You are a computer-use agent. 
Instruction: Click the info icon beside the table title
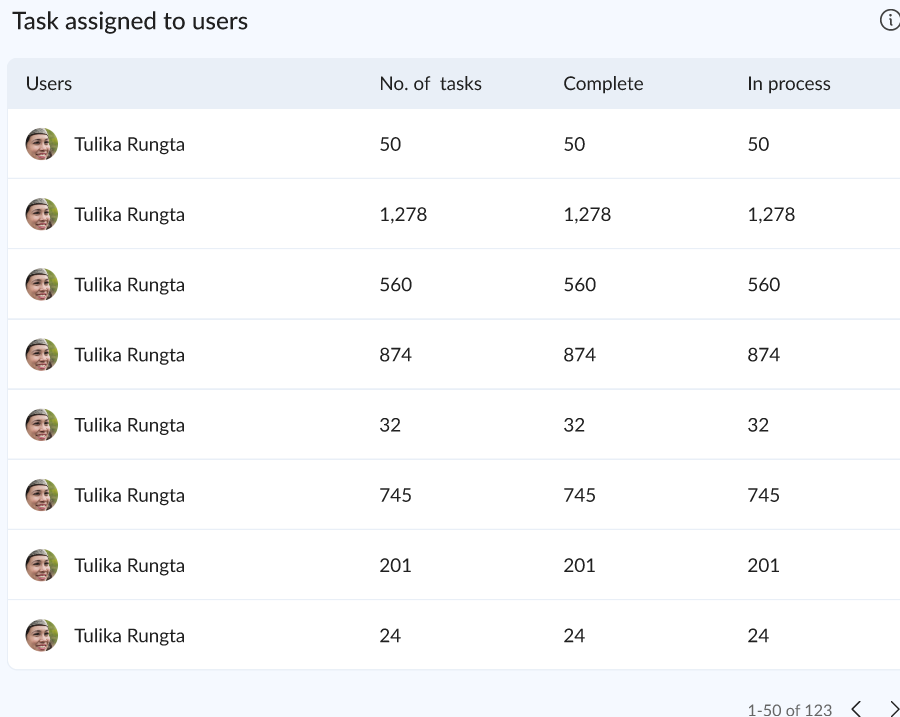pyautogui.click(x=889, y=21)
